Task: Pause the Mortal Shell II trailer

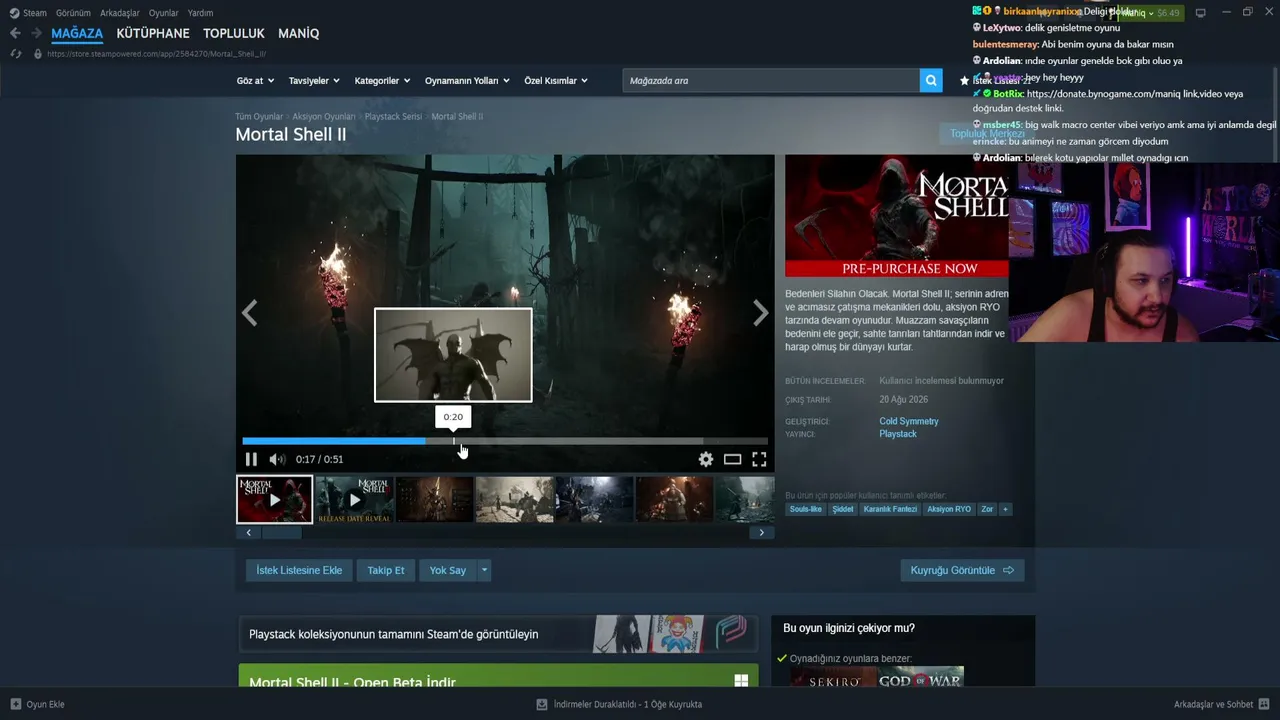Action: (x=251, y=459)
